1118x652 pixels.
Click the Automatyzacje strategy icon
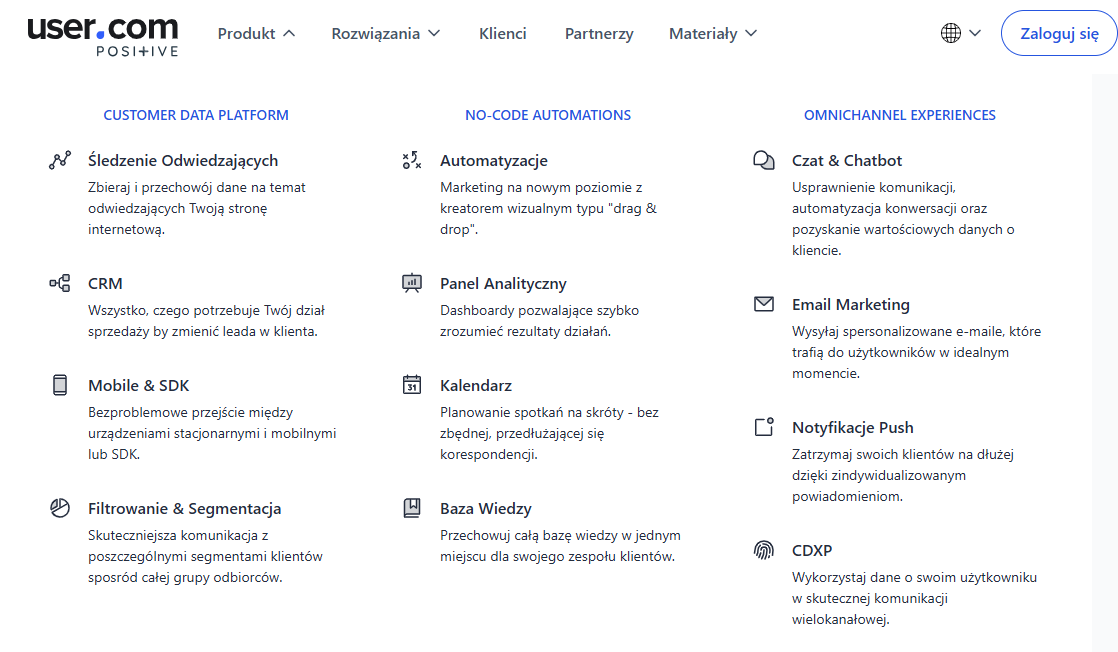tap(411, 160)
